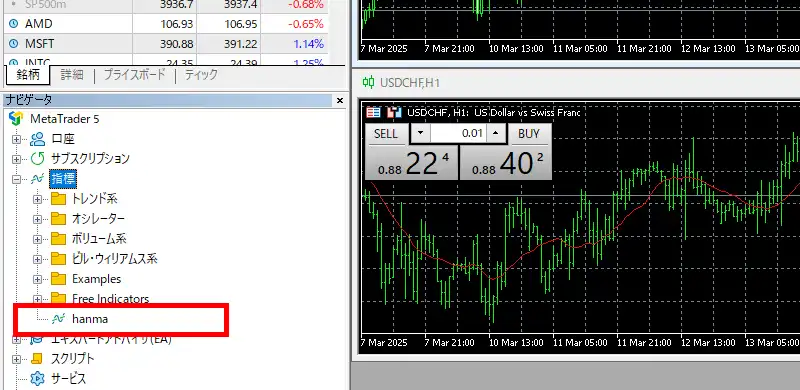
Task: Click MSFT change 1.14%
Action: click(x=309, y=44)
